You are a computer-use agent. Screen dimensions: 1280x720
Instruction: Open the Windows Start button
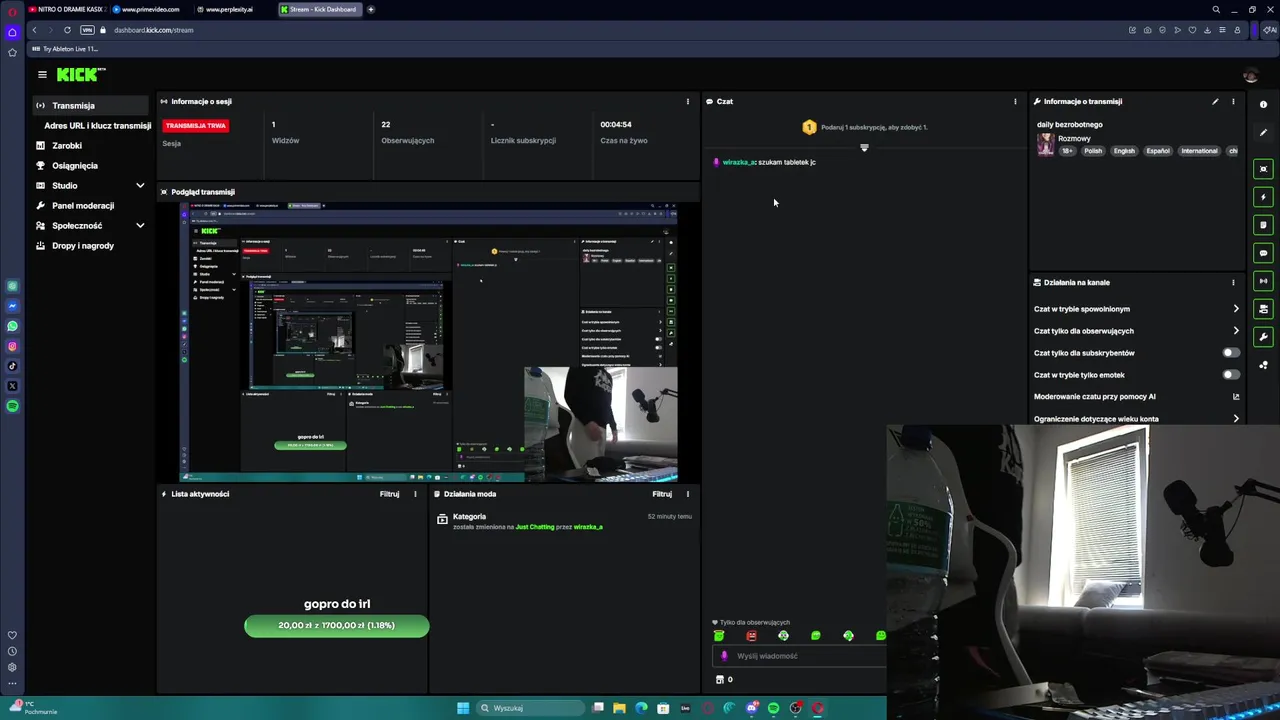[463, 708]
